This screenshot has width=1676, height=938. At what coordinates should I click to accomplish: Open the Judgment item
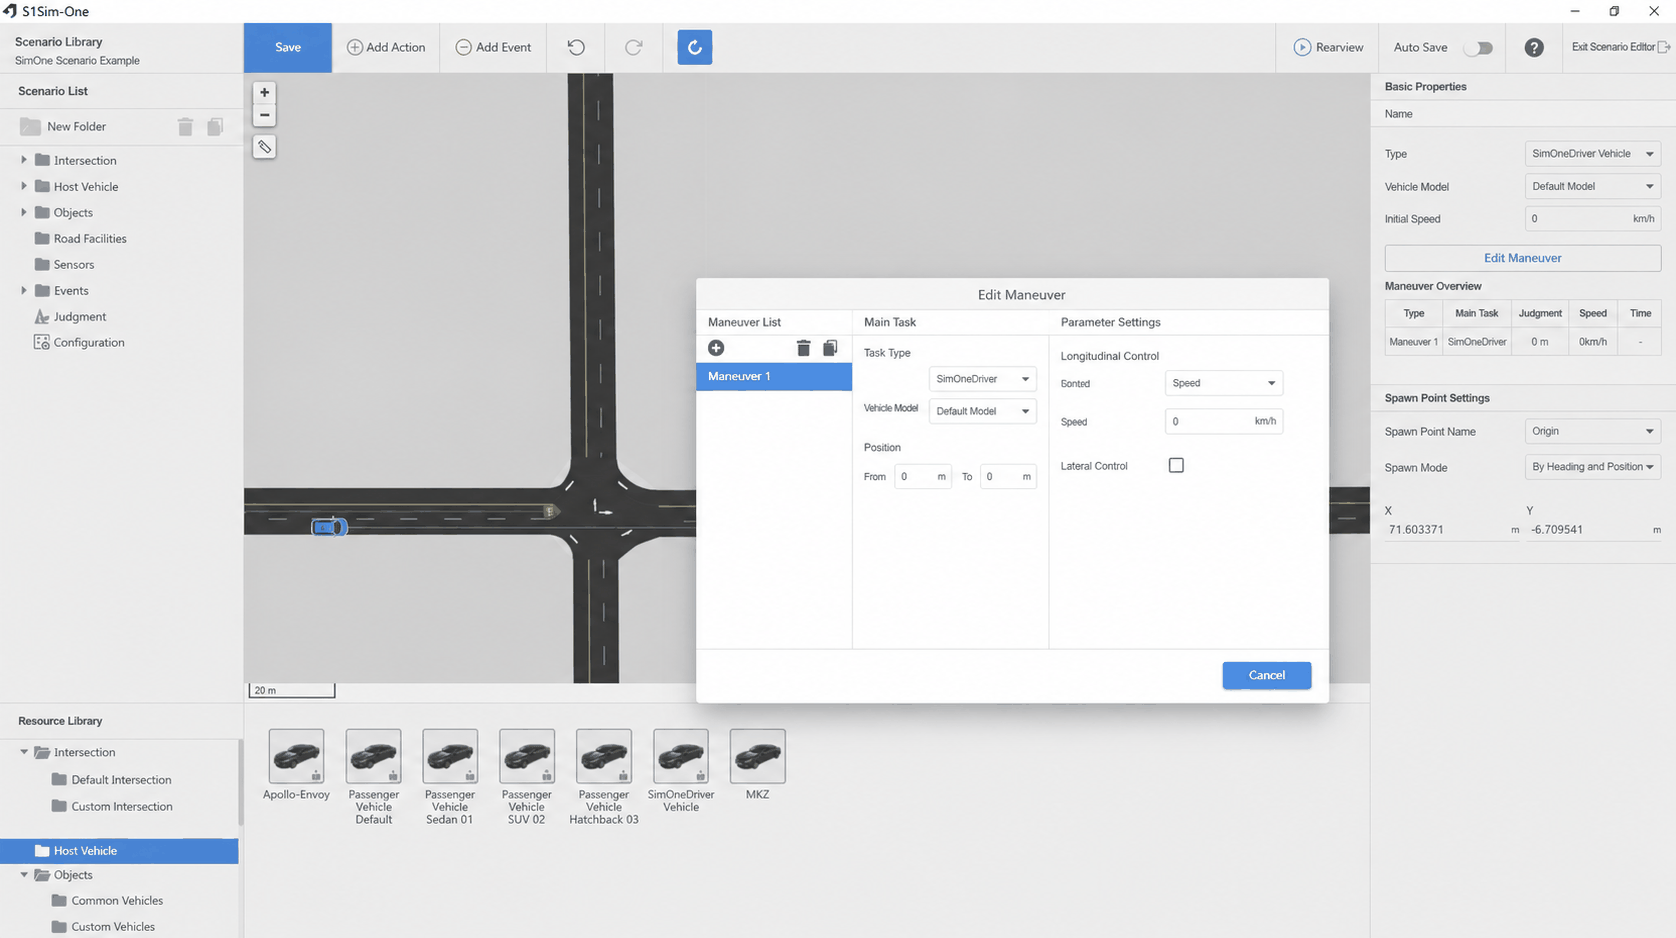pyautogui.click(x=80, y=316)
